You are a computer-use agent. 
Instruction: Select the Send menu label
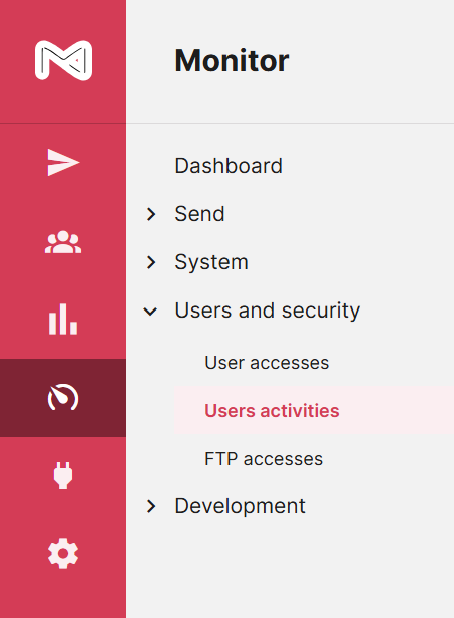pyautogui.click(x=199, y=214)
